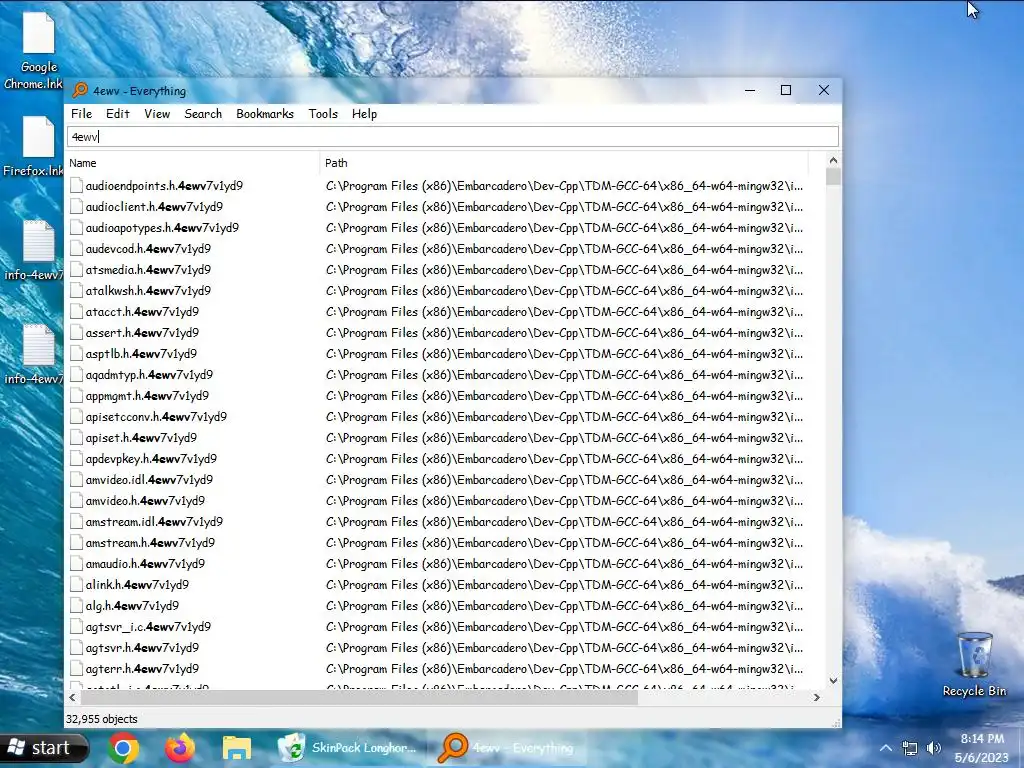Click the horizontal scroll left arrow
This screenshot has width=1024, height=768.
tap(72, 697)
